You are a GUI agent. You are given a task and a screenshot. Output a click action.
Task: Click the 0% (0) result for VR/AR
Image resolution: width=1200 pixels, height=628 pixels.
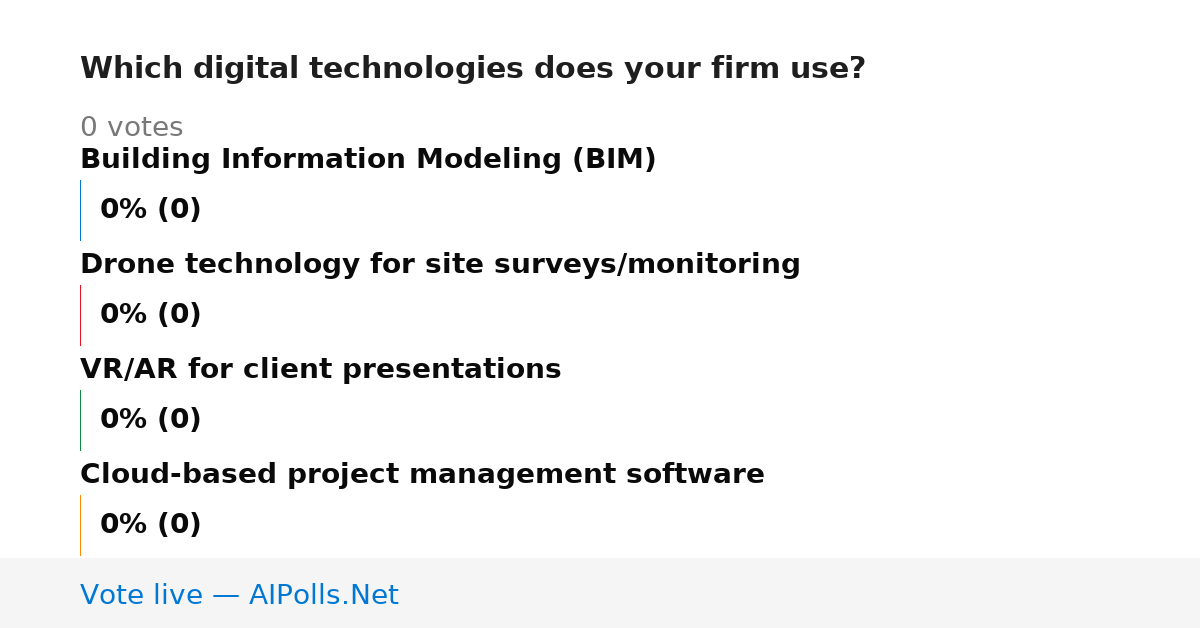[150, 419]
